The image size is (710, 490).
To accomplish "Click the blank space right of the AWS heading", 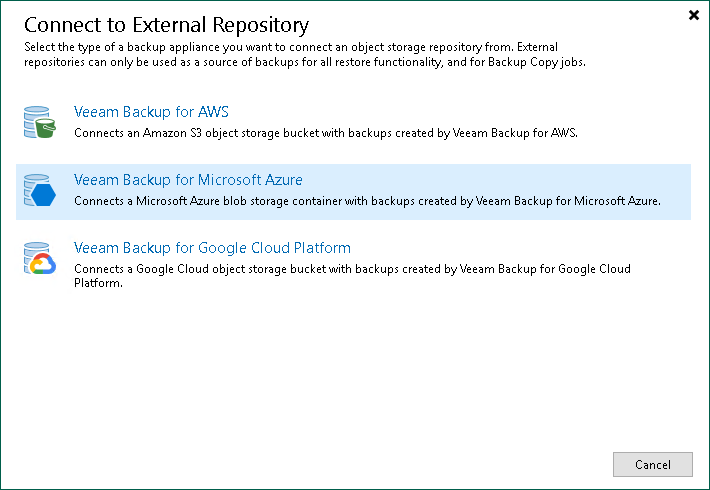I will [450, 112].
